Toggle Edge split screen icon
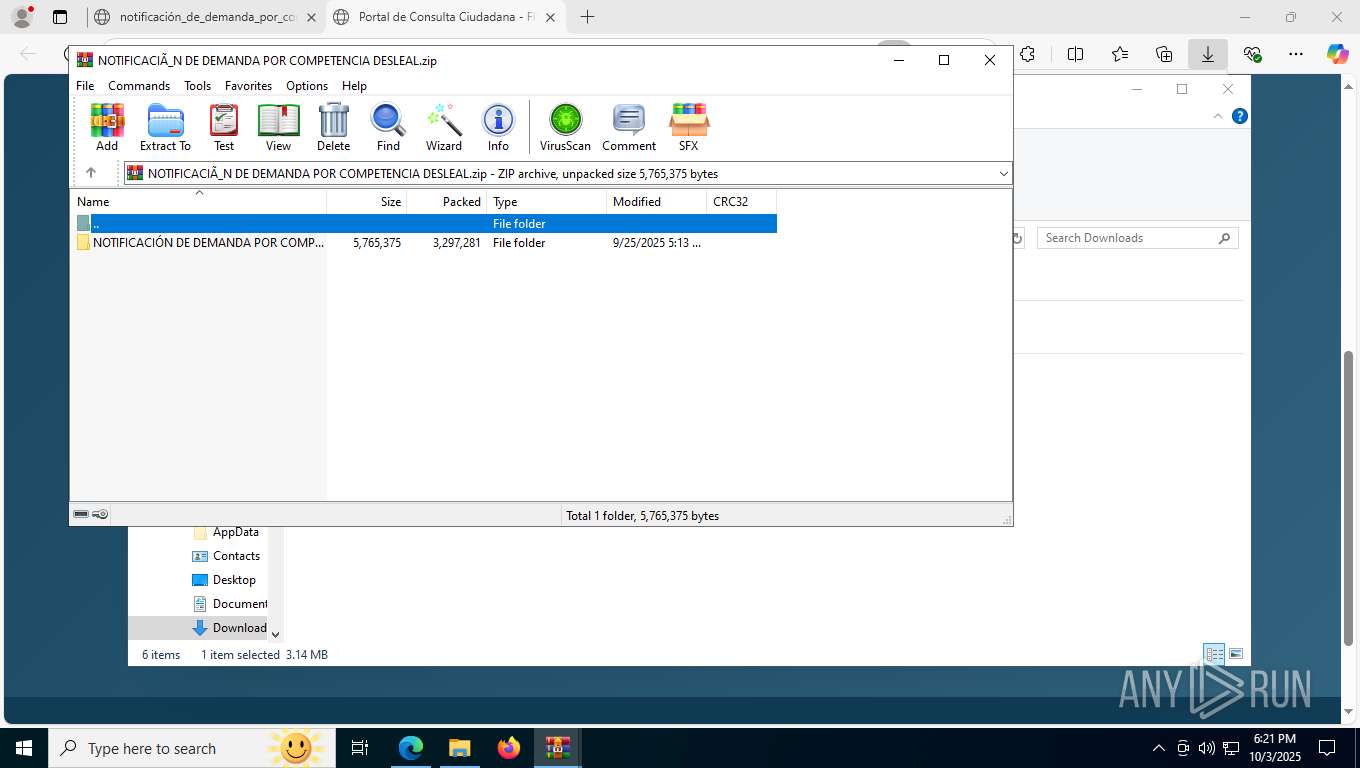This screenshot has height=768, width=1360. click(x=1075, y=54)
